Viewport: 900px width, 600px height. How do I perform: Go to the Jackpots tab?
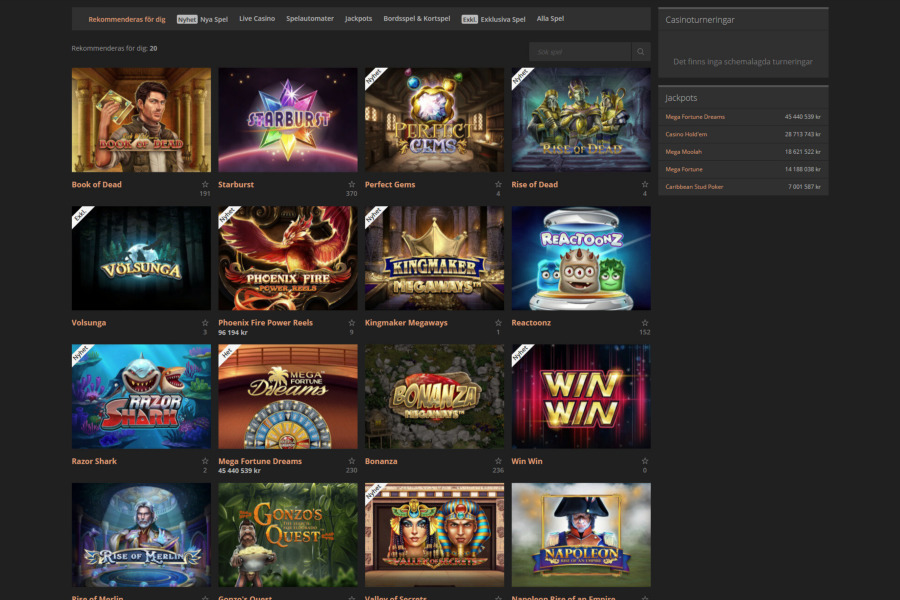click(358, 18)
